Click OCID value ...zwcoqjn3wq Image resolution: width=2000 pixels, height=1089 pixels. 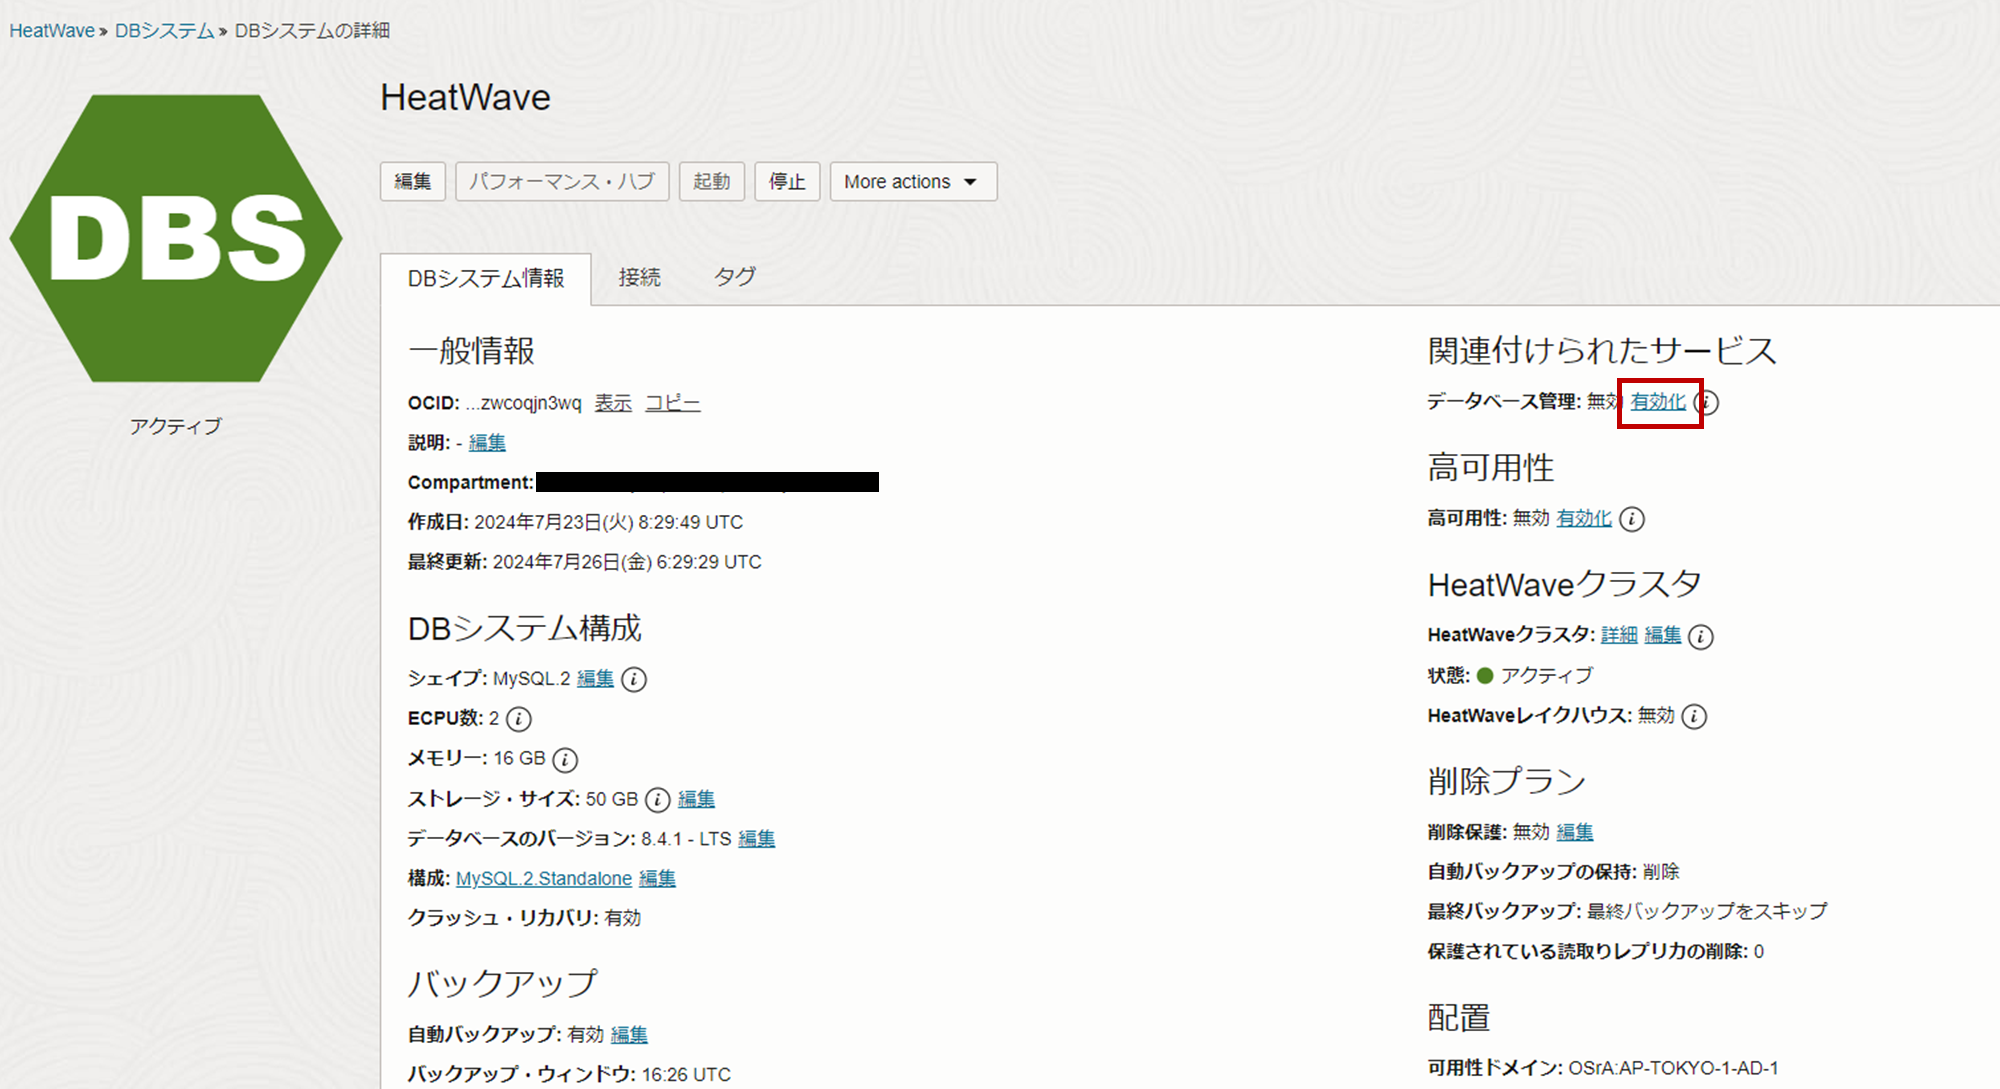tap(523, 403)
